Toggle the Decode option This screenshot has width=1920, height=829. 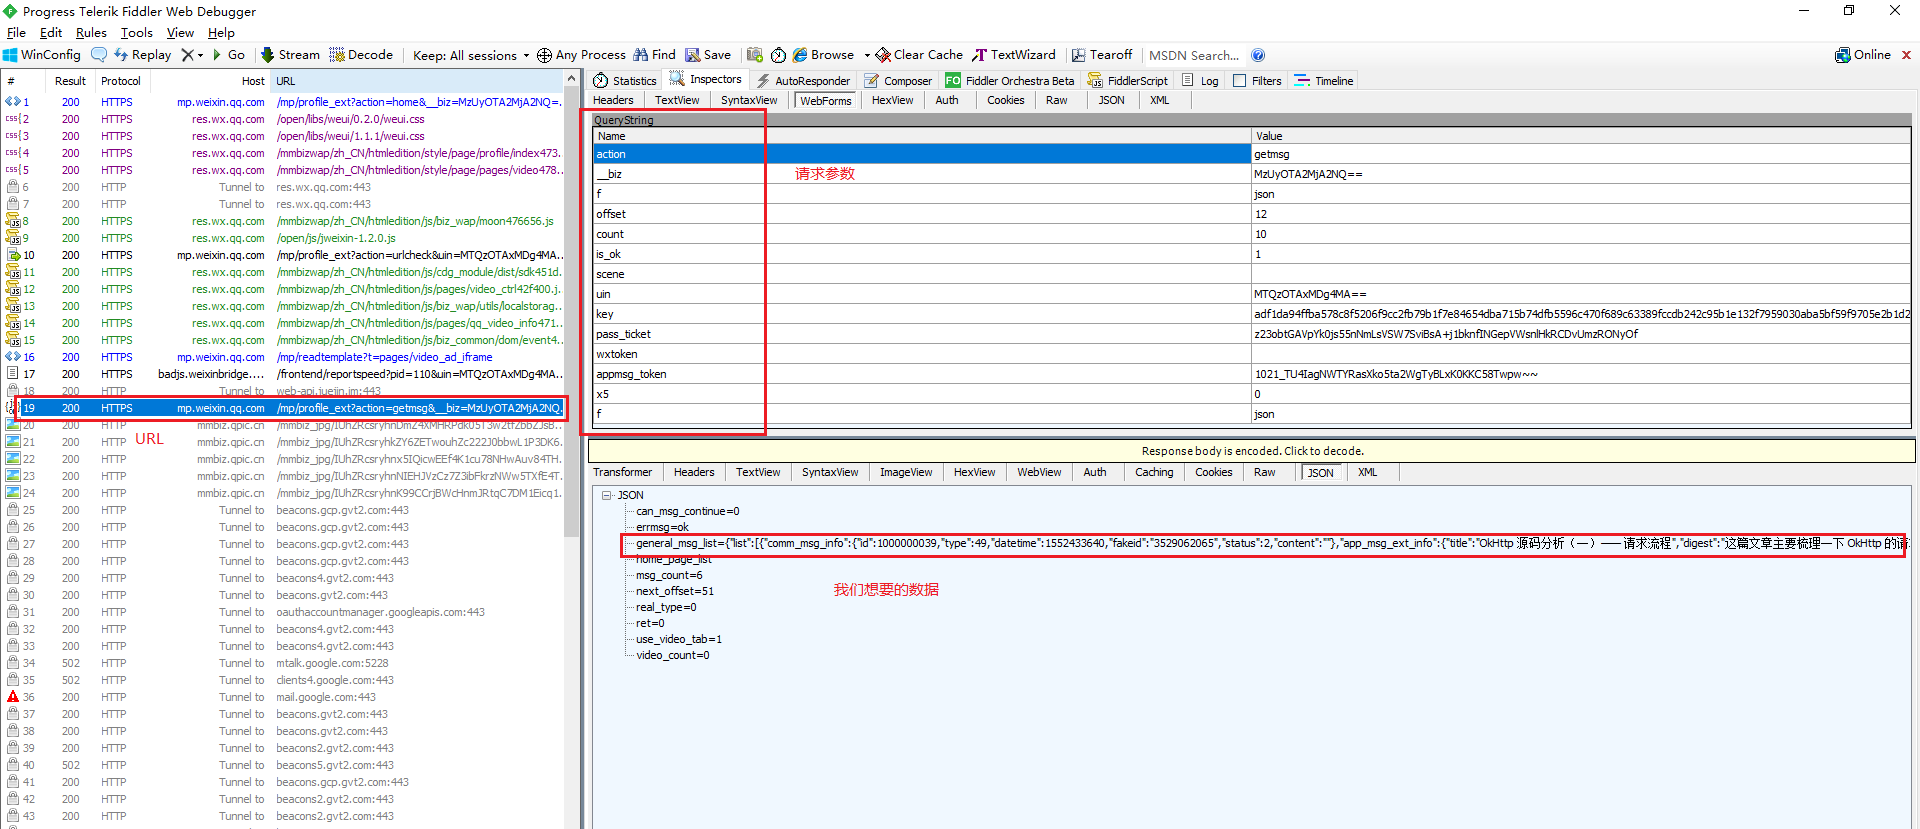(361, 55)
